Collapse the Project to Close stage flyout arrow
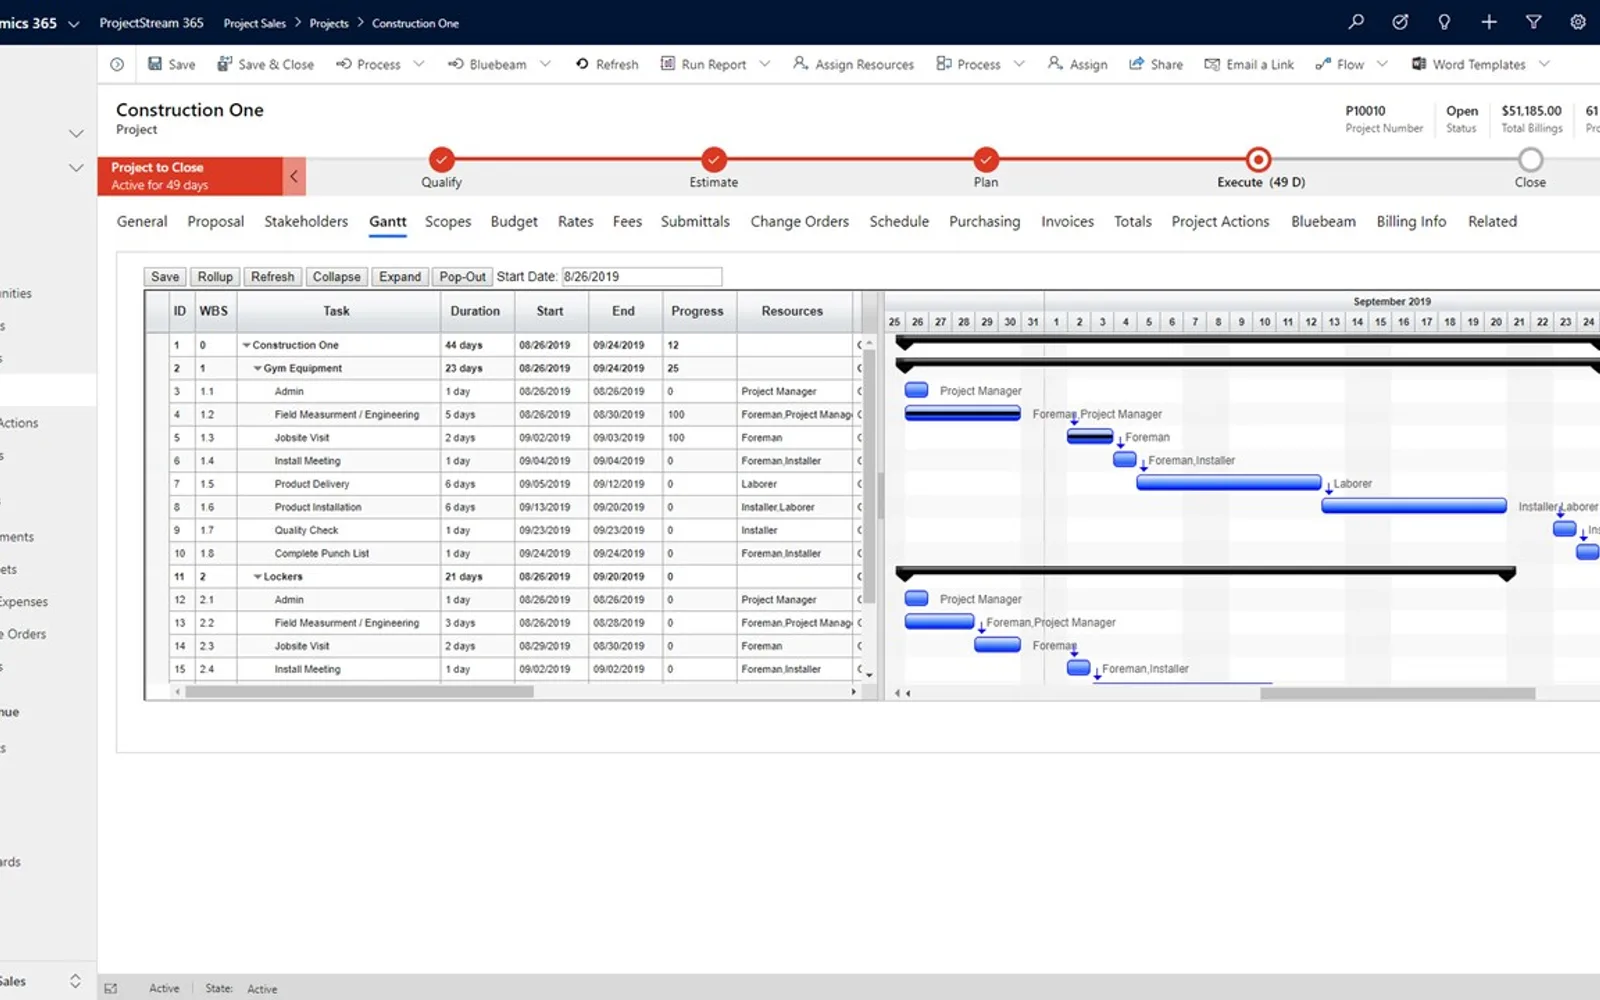Image resolution: width=1600 pixels, height=1000 pixels. click(x=294, y=176)
